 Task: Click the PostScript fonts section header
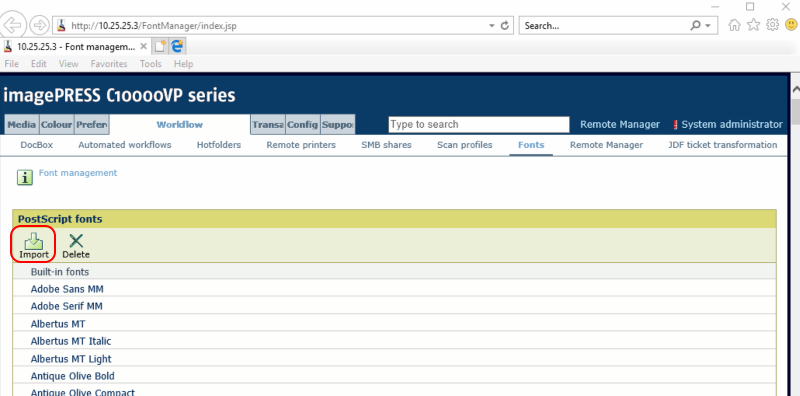click(394, 219)
